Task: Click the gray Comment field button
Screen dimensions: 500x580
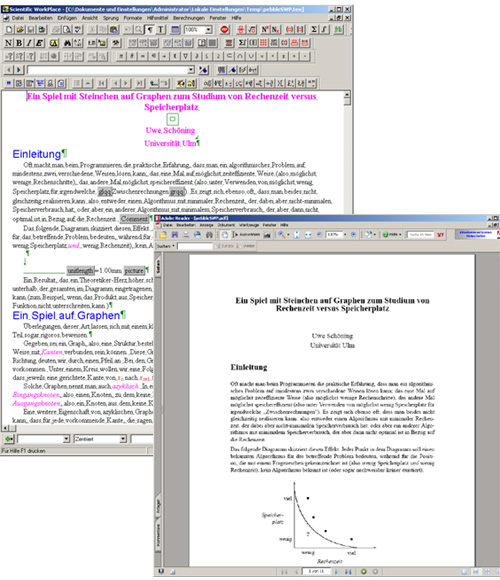Action: [x=134, y=219]
